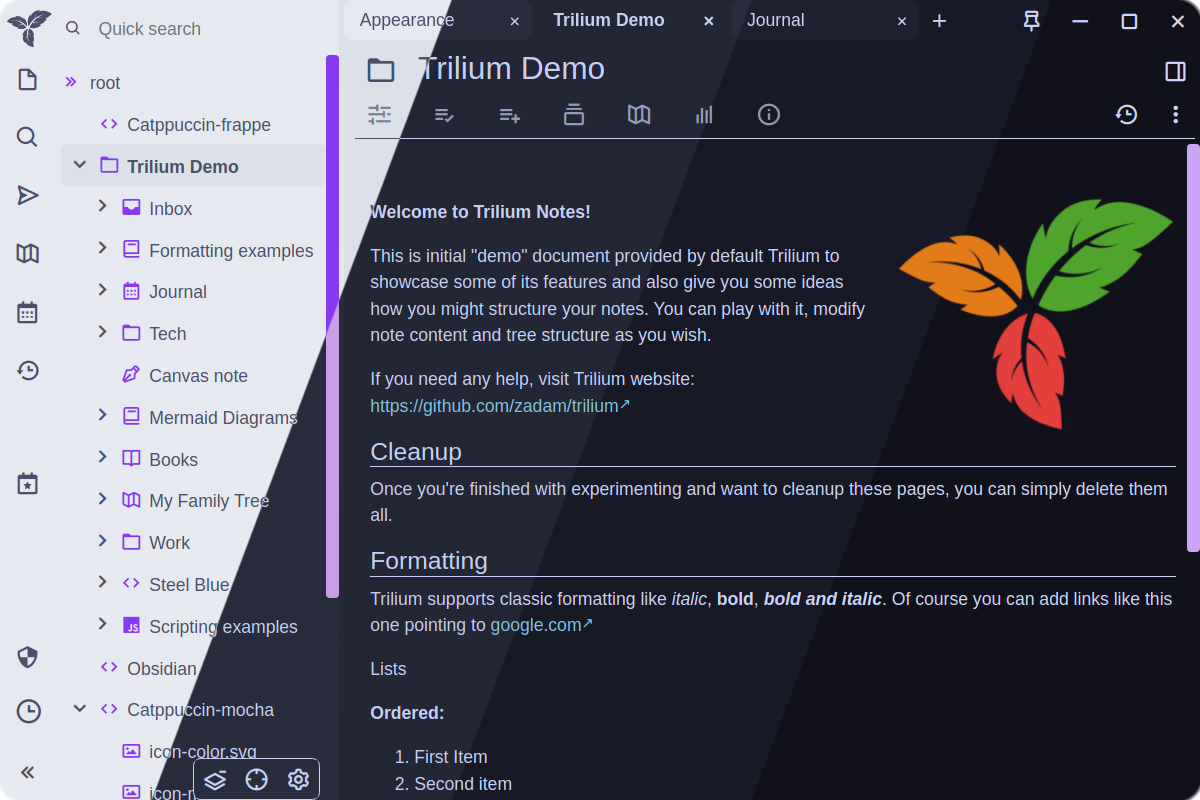Expand the Steel Blue node
The image size is (1200, 800).
(102, 582)
